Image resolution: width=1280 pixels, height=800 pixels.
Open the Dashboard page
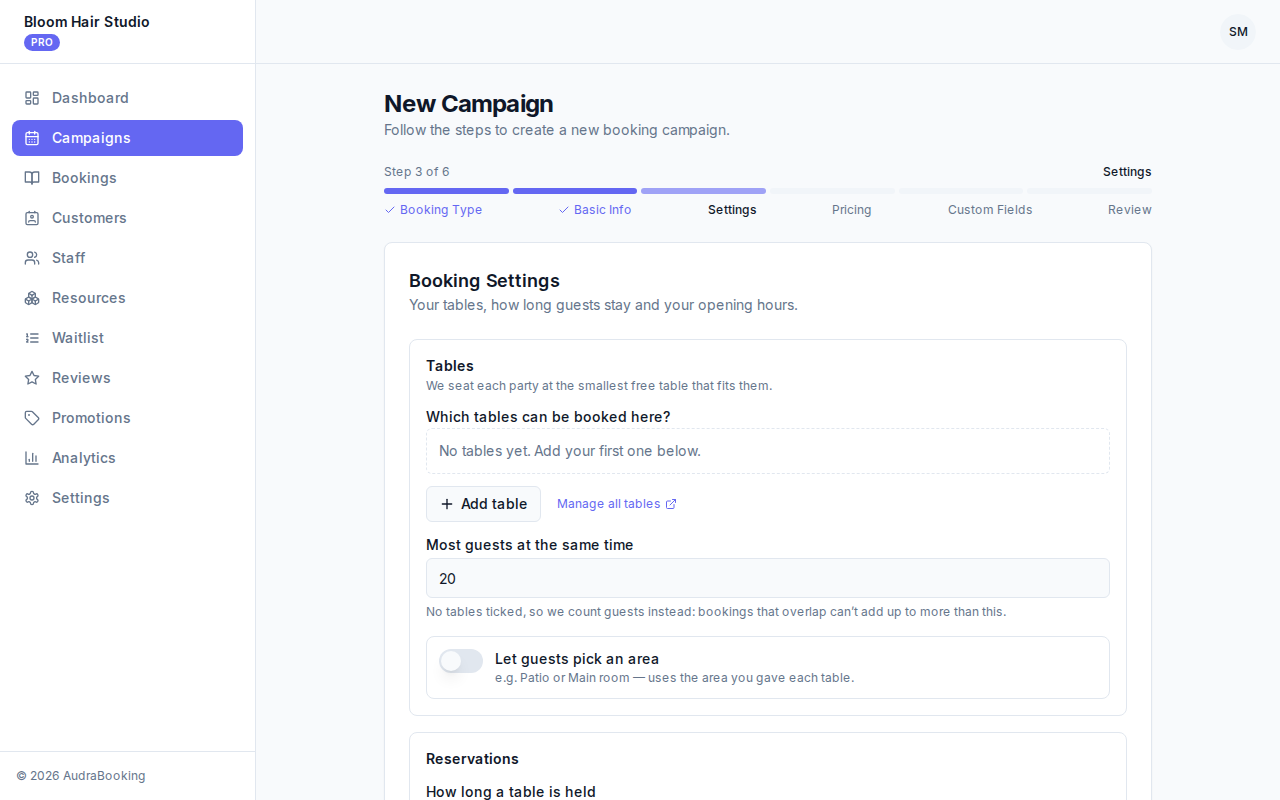(127, 98)
